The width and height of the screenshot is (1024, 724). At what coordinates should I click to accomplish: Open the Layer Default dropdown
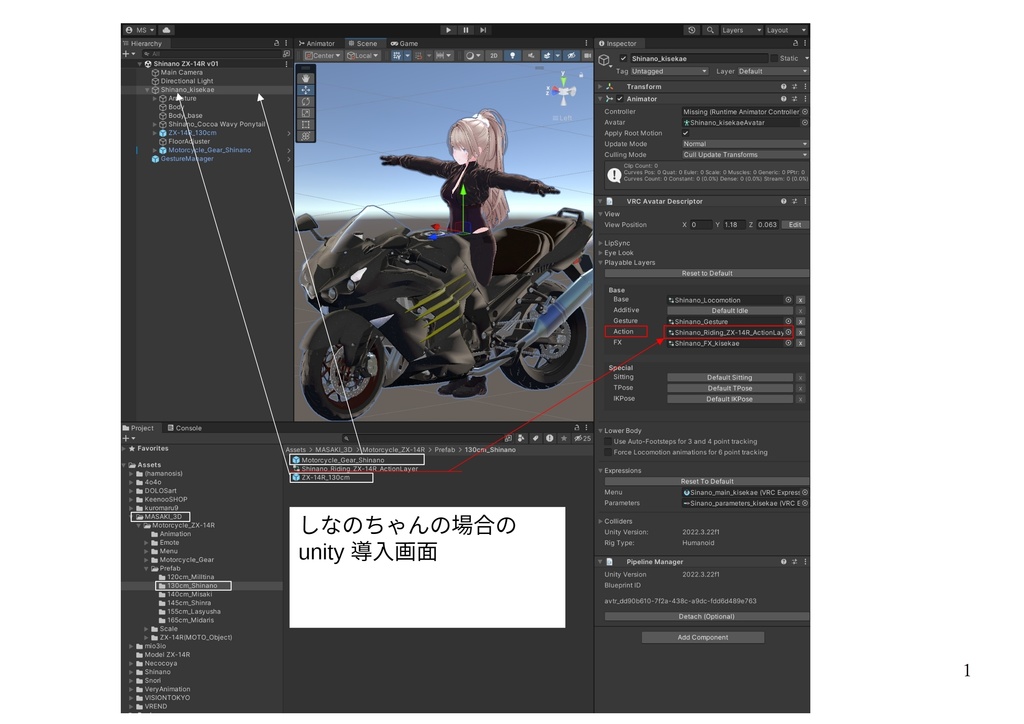(773, 72)
